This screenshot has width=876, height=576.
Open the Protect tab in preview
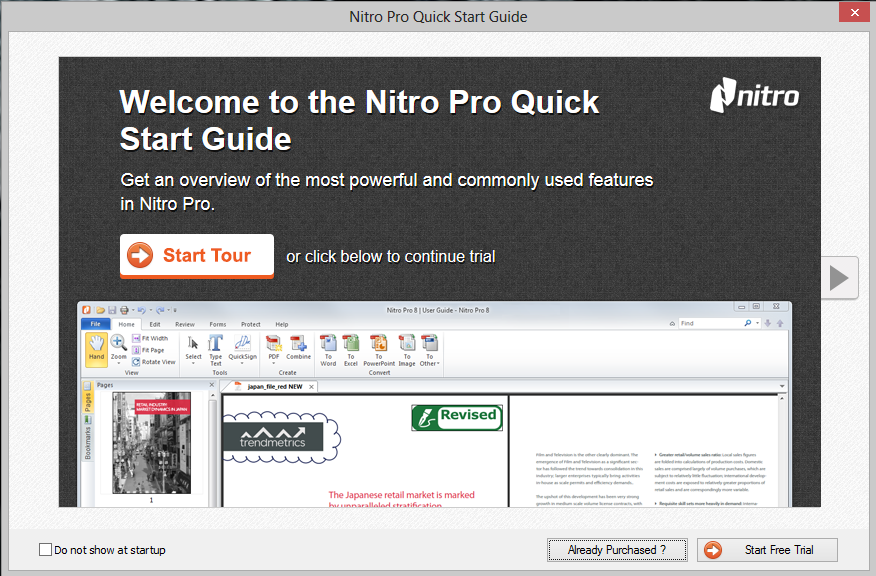tap(250, 324)
